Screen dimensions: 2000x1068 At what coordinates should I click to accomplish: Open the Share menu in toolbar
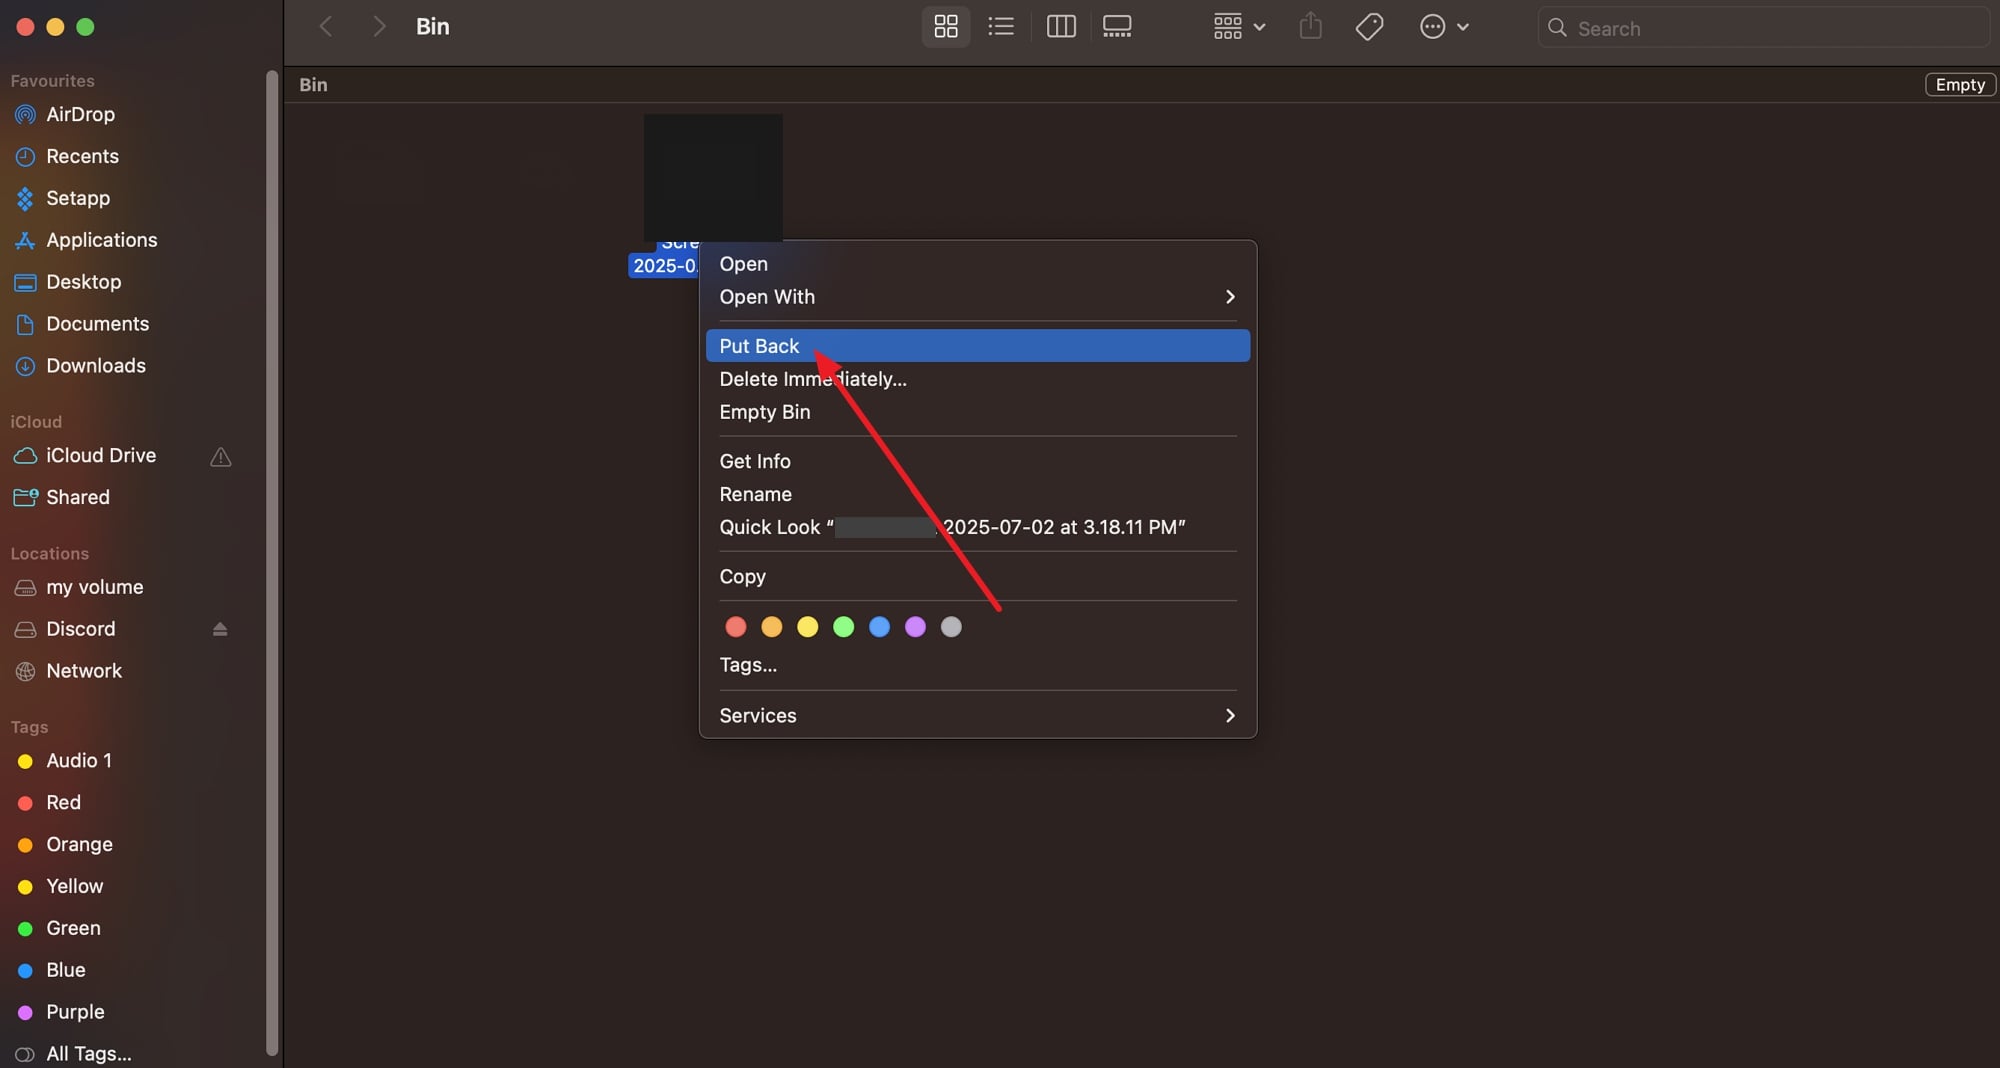[1310, 27]
